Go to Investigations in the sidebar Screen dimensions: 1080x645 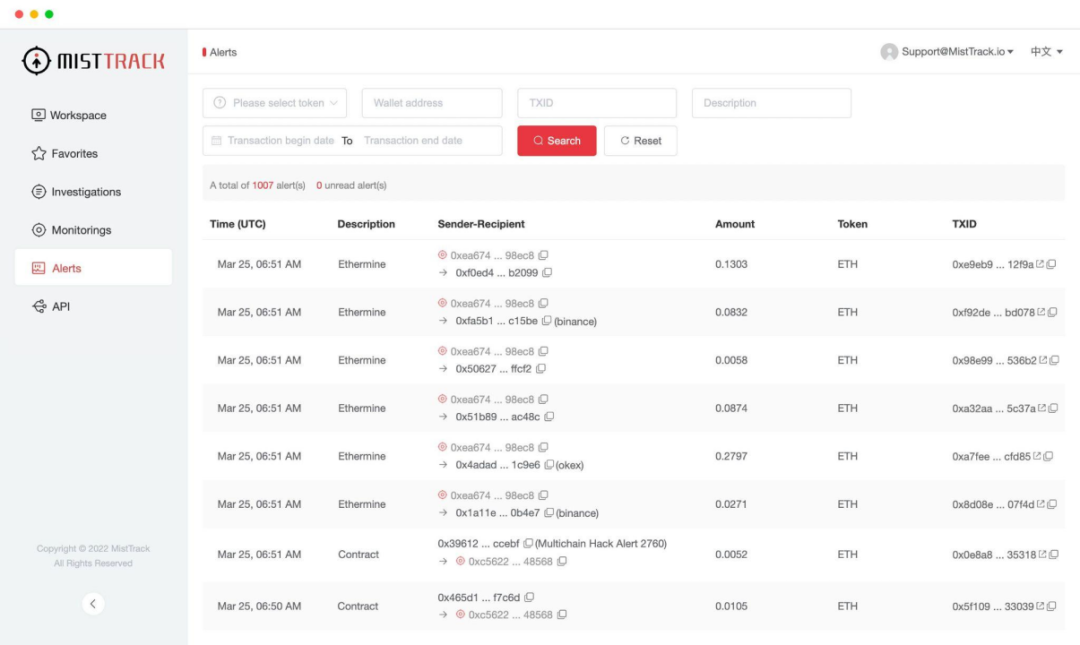[x=85, y=192]
